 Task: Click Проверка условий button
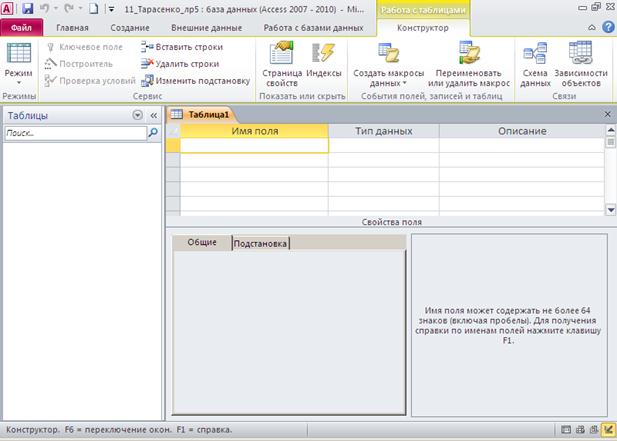pyautogui.click(x=90, y=81)
